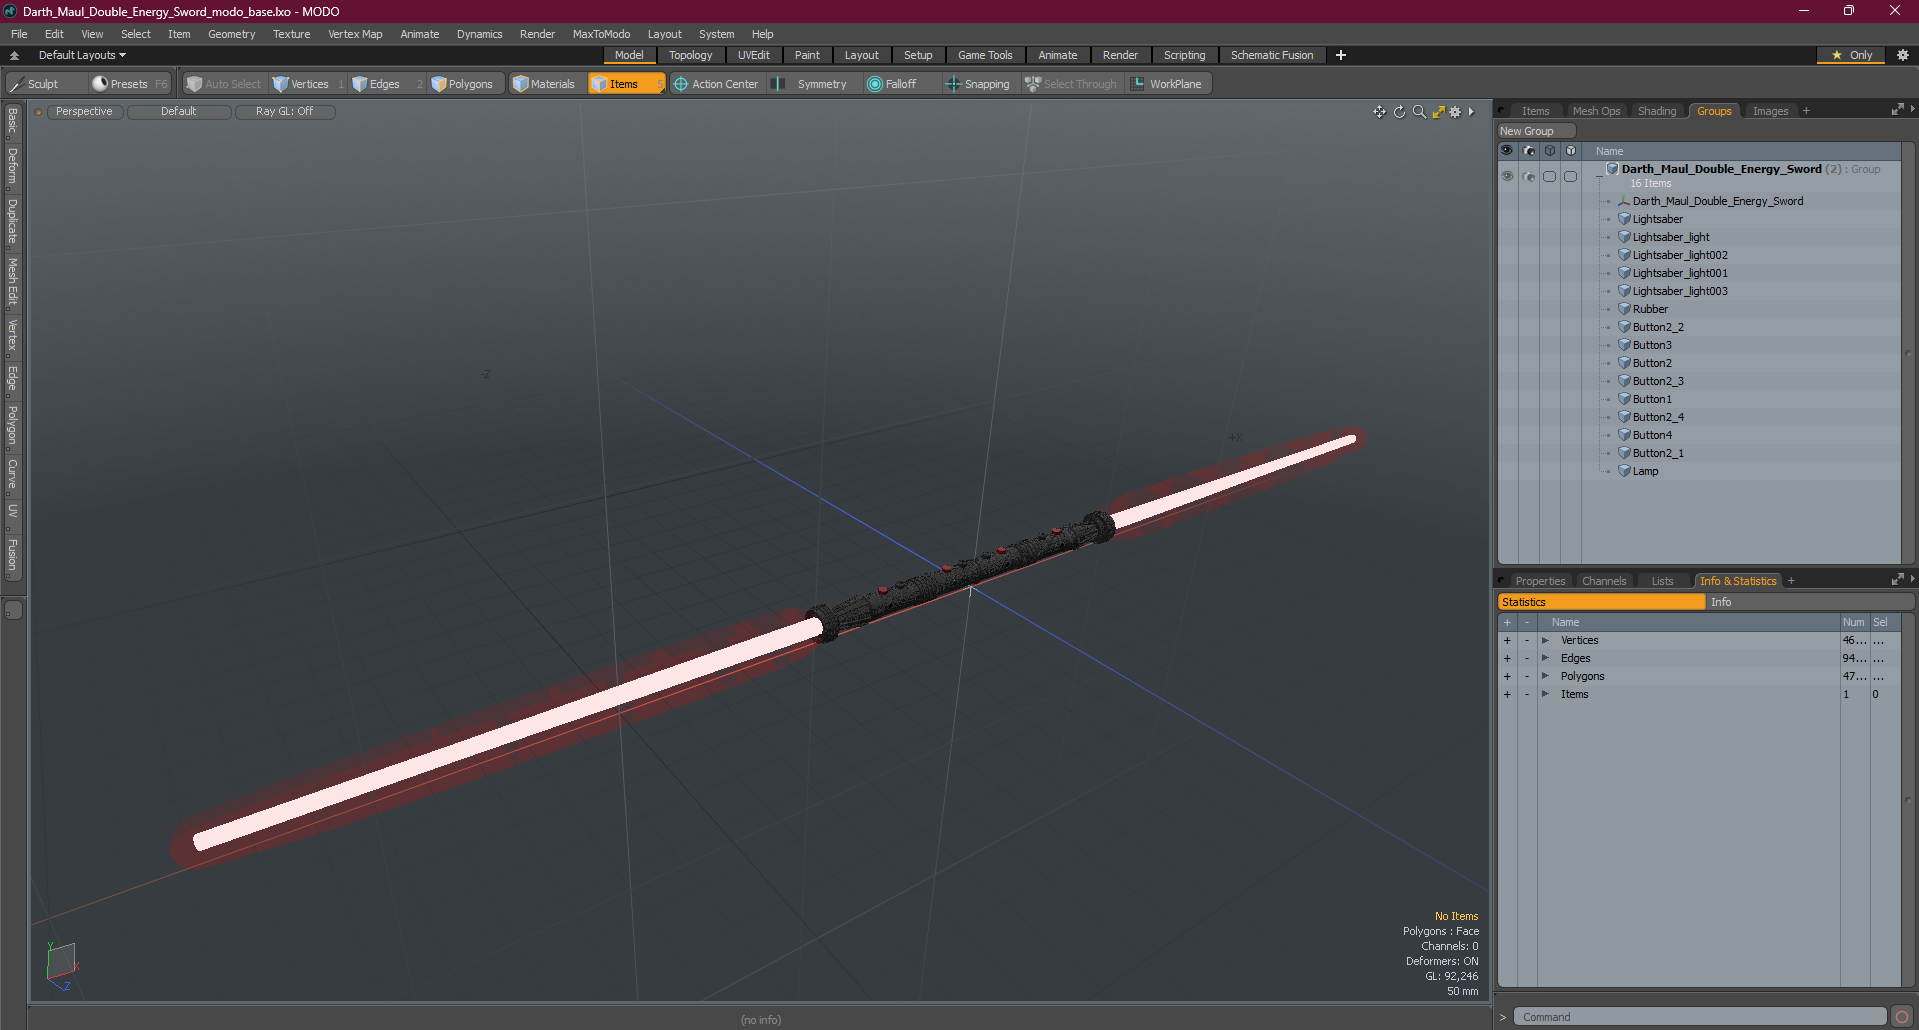Switch to the Topology layout tab
This screenshot has height=1030, width=1919.
coord(690,55)
